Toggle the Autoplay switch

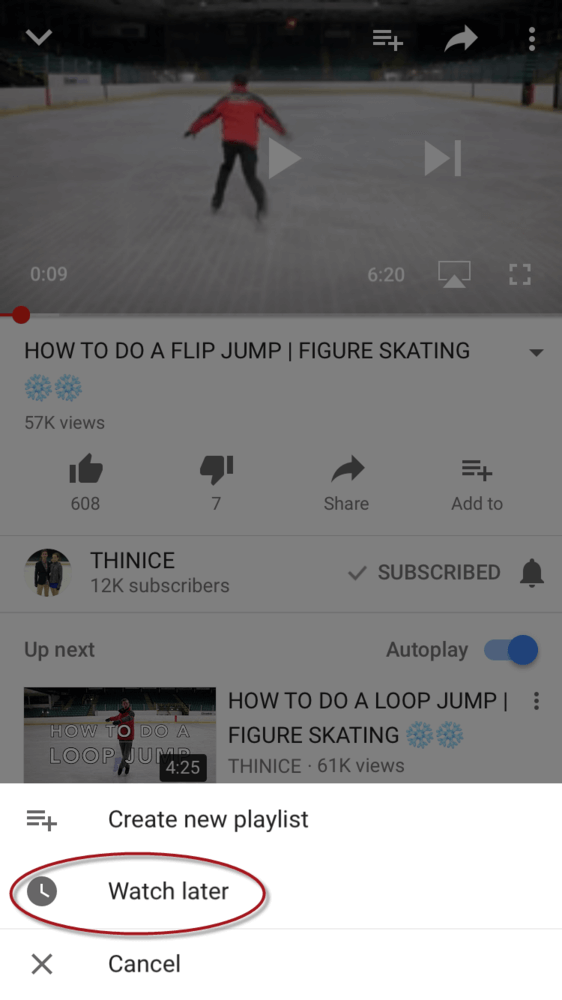pyautogui.click(x=510, y=651)
